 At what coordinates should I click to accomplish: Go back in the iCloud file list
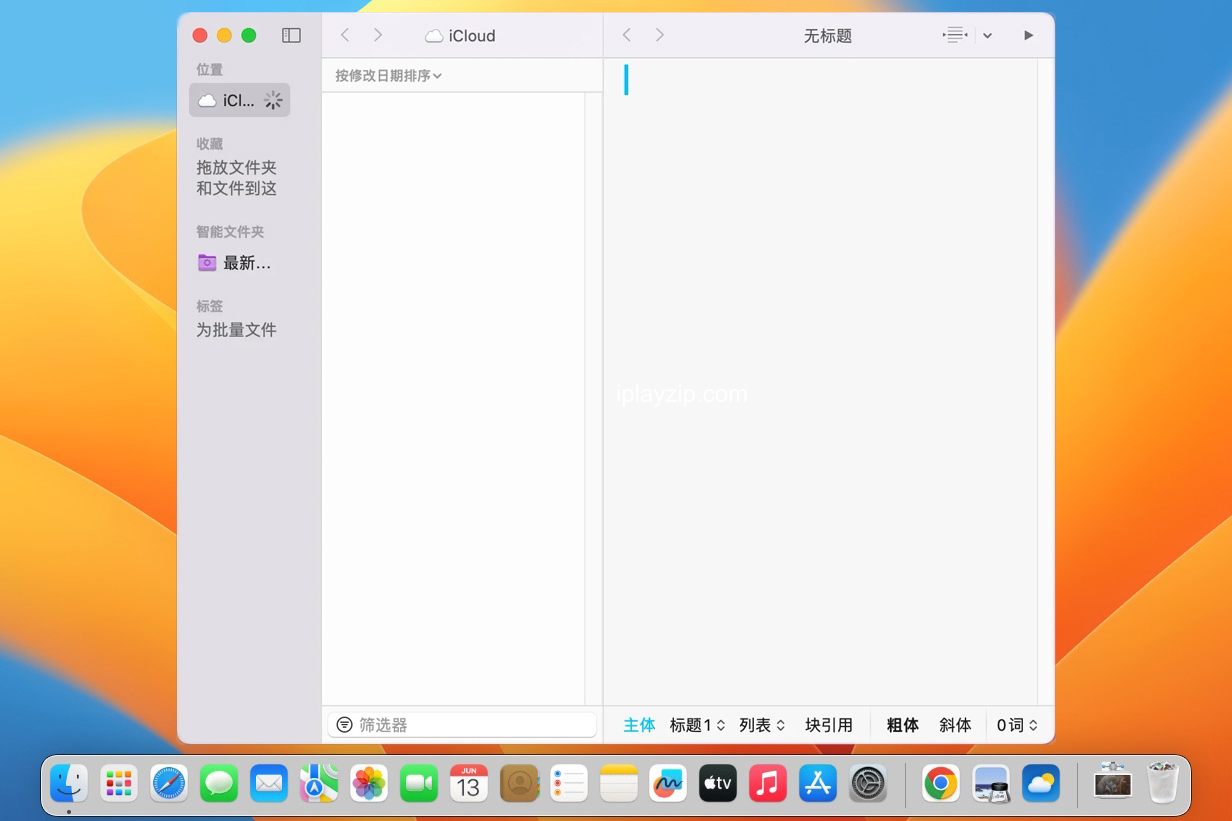(345, 35)
